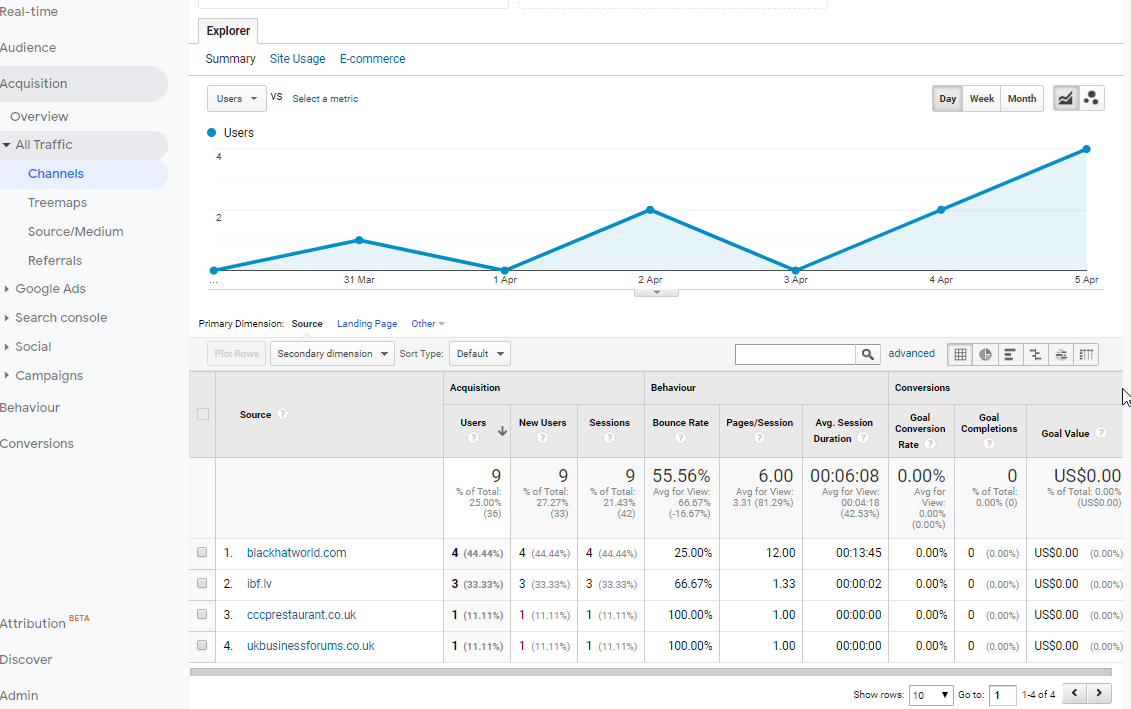
Task: Click the table search input field
Action: click(x=795, y=354)
